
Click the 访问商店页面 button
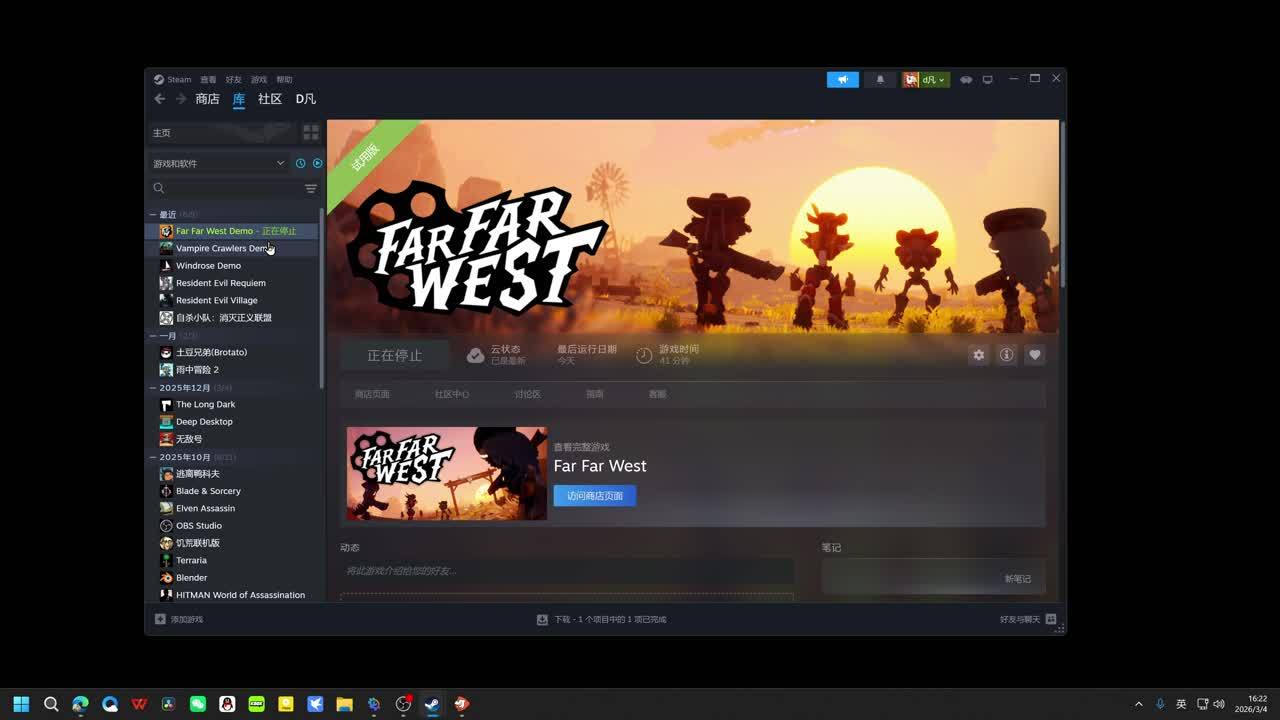[x=594, y=496]
